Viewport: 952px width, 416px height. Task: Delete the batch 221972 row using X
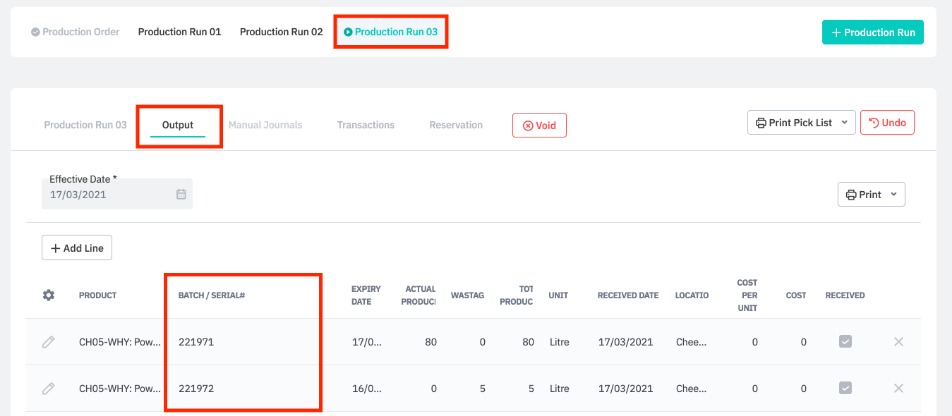898,388
